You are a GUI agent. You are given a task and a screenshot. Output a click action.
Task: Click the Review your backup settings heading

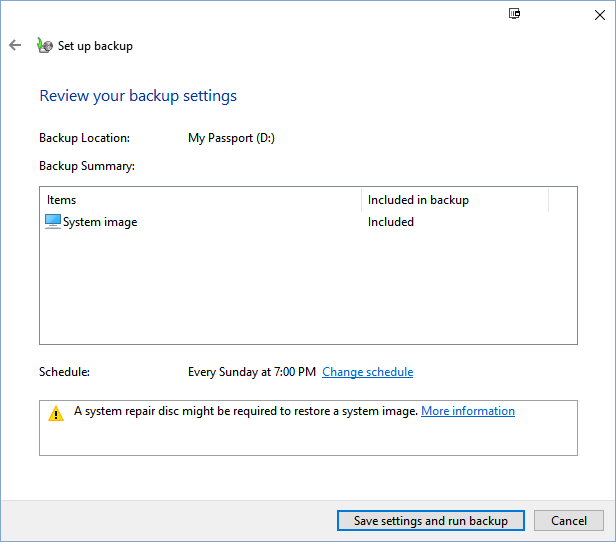[x=138, y=97]
